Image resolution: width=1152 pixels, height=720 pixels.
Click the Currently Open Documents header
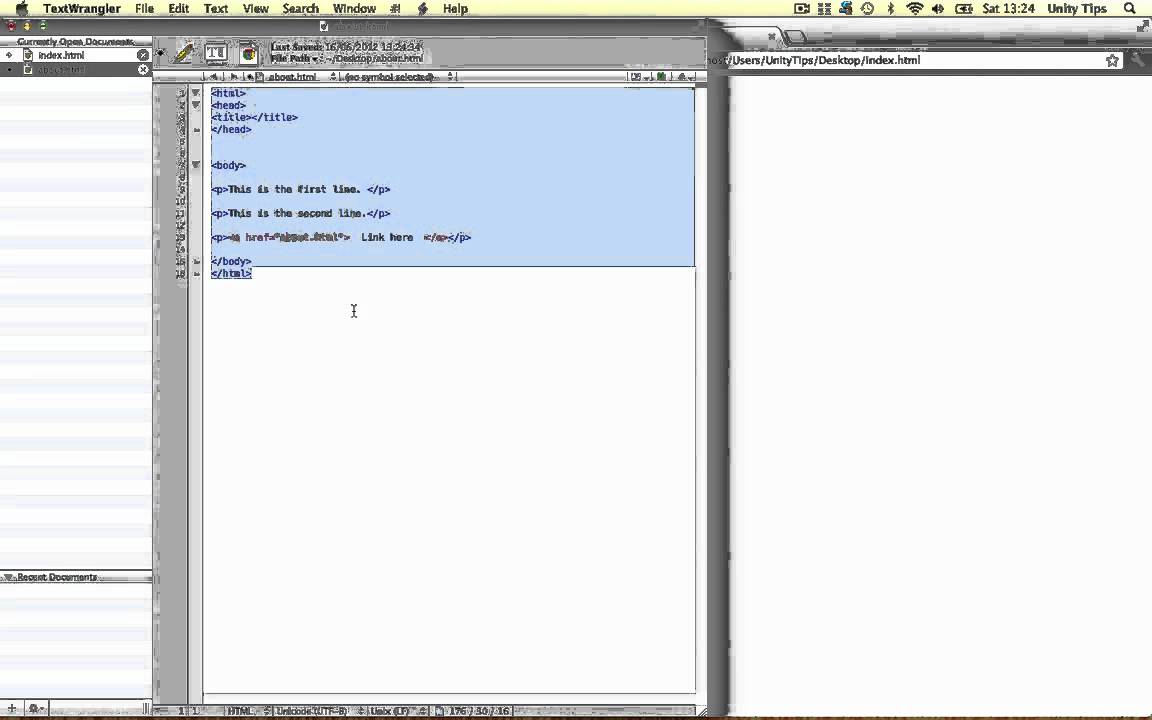click(x=76, y=42)
